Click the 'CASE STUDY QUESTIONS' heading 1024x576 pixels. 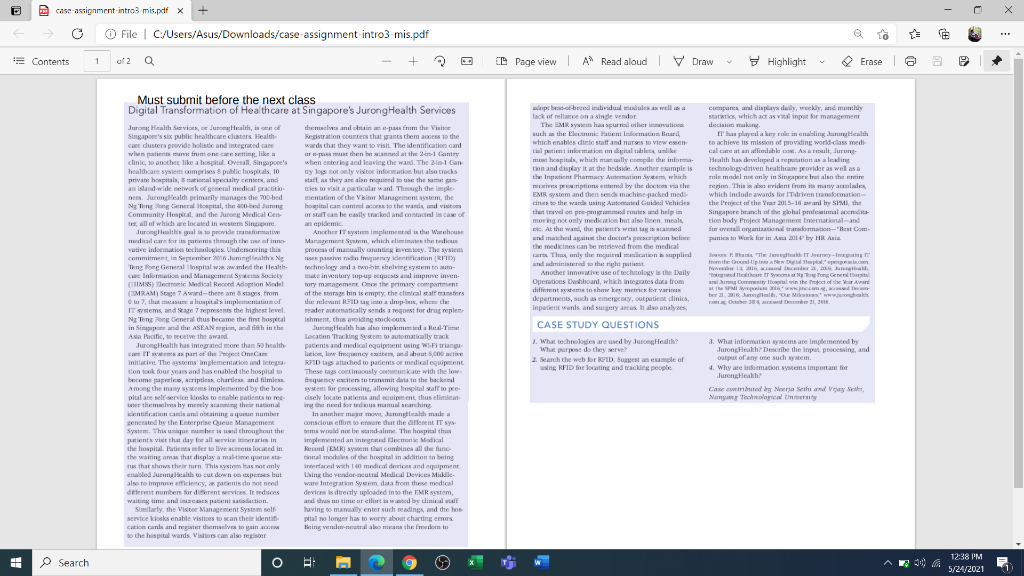598,325
